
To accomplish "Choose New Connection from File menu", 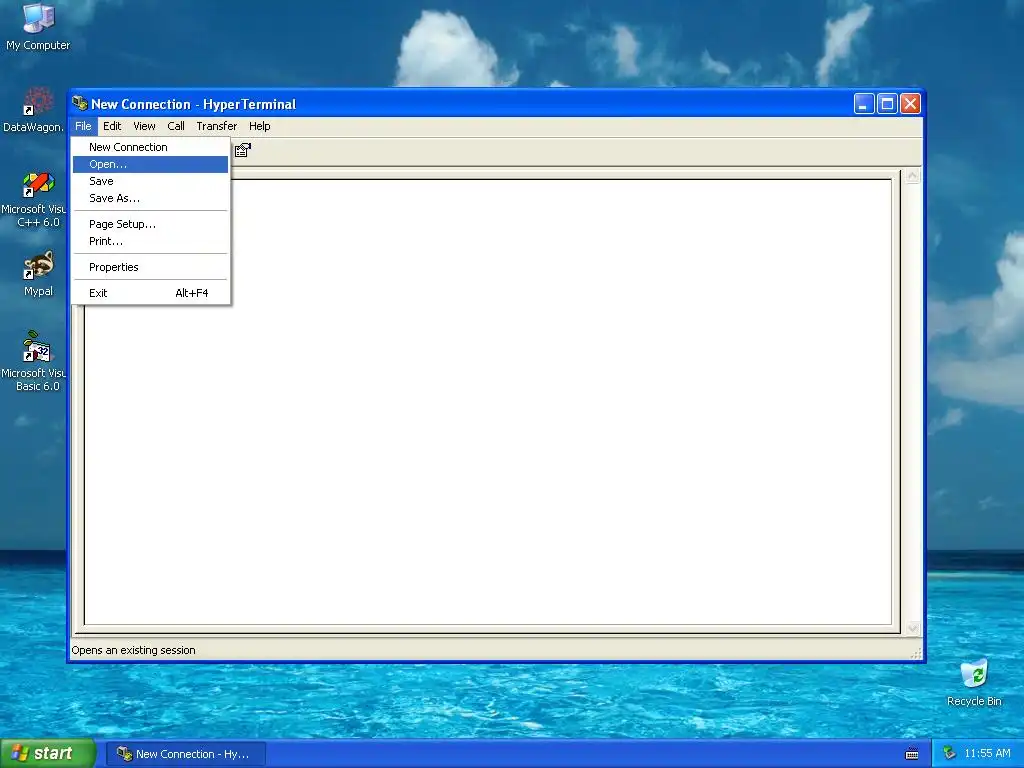I will tap(150, 147).
